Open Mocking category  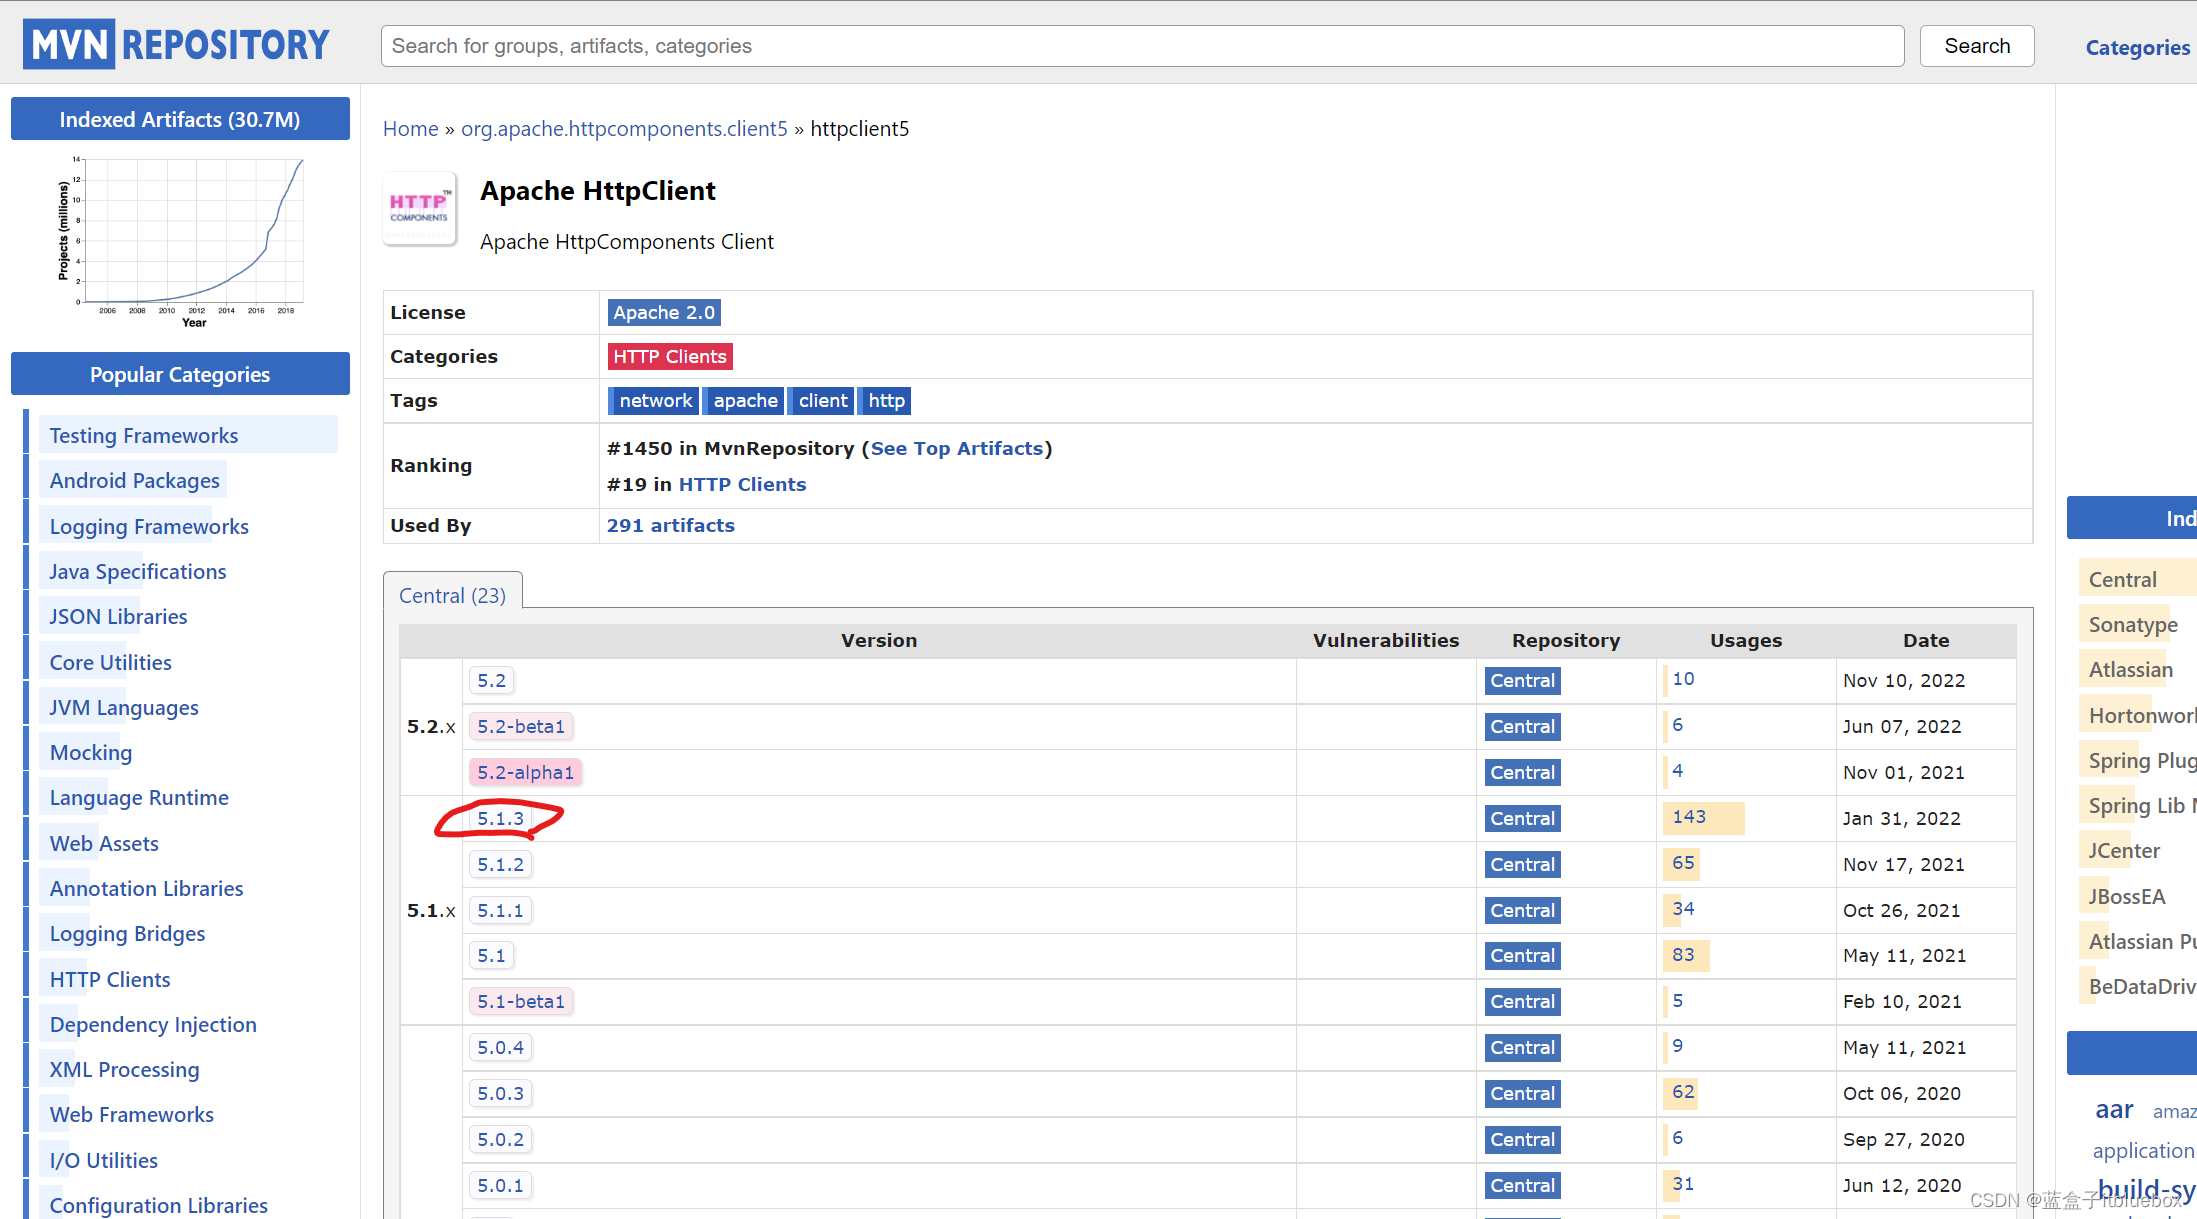[91, 753]
